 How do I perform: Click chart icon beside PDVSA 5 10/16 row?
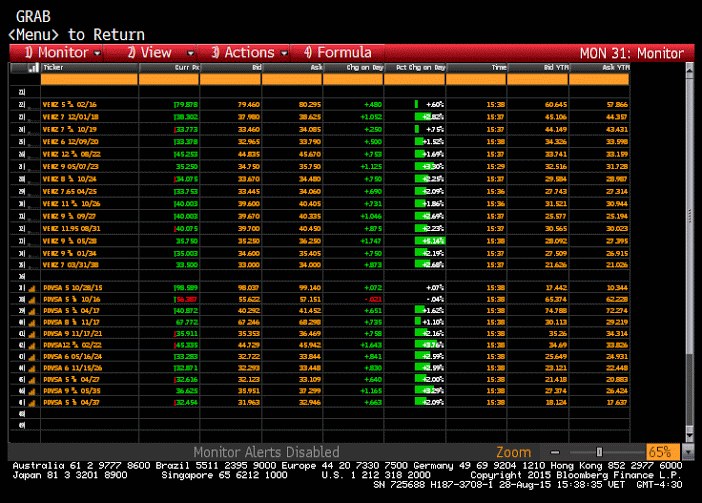point(32,300)
